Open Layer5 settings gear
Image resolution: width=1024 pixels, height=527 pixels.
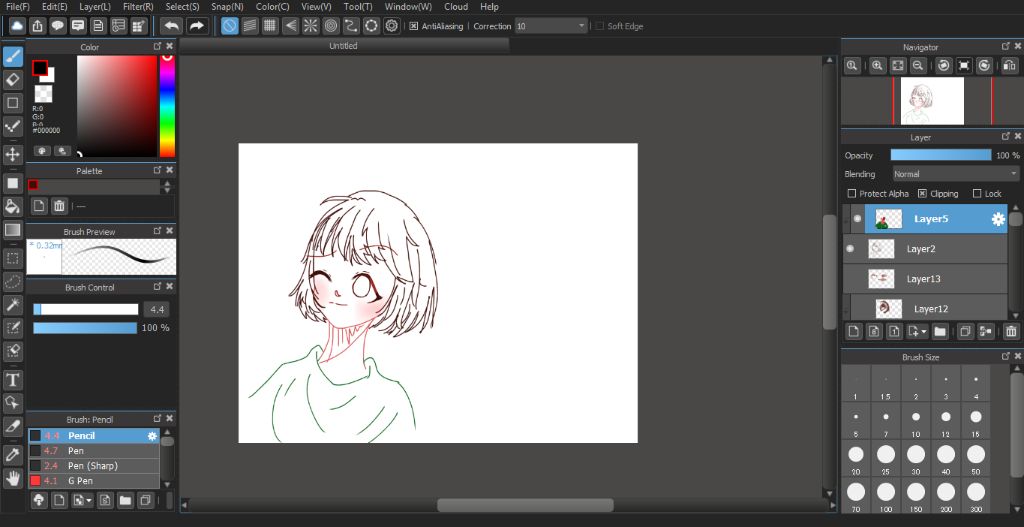tap(999, 219)
